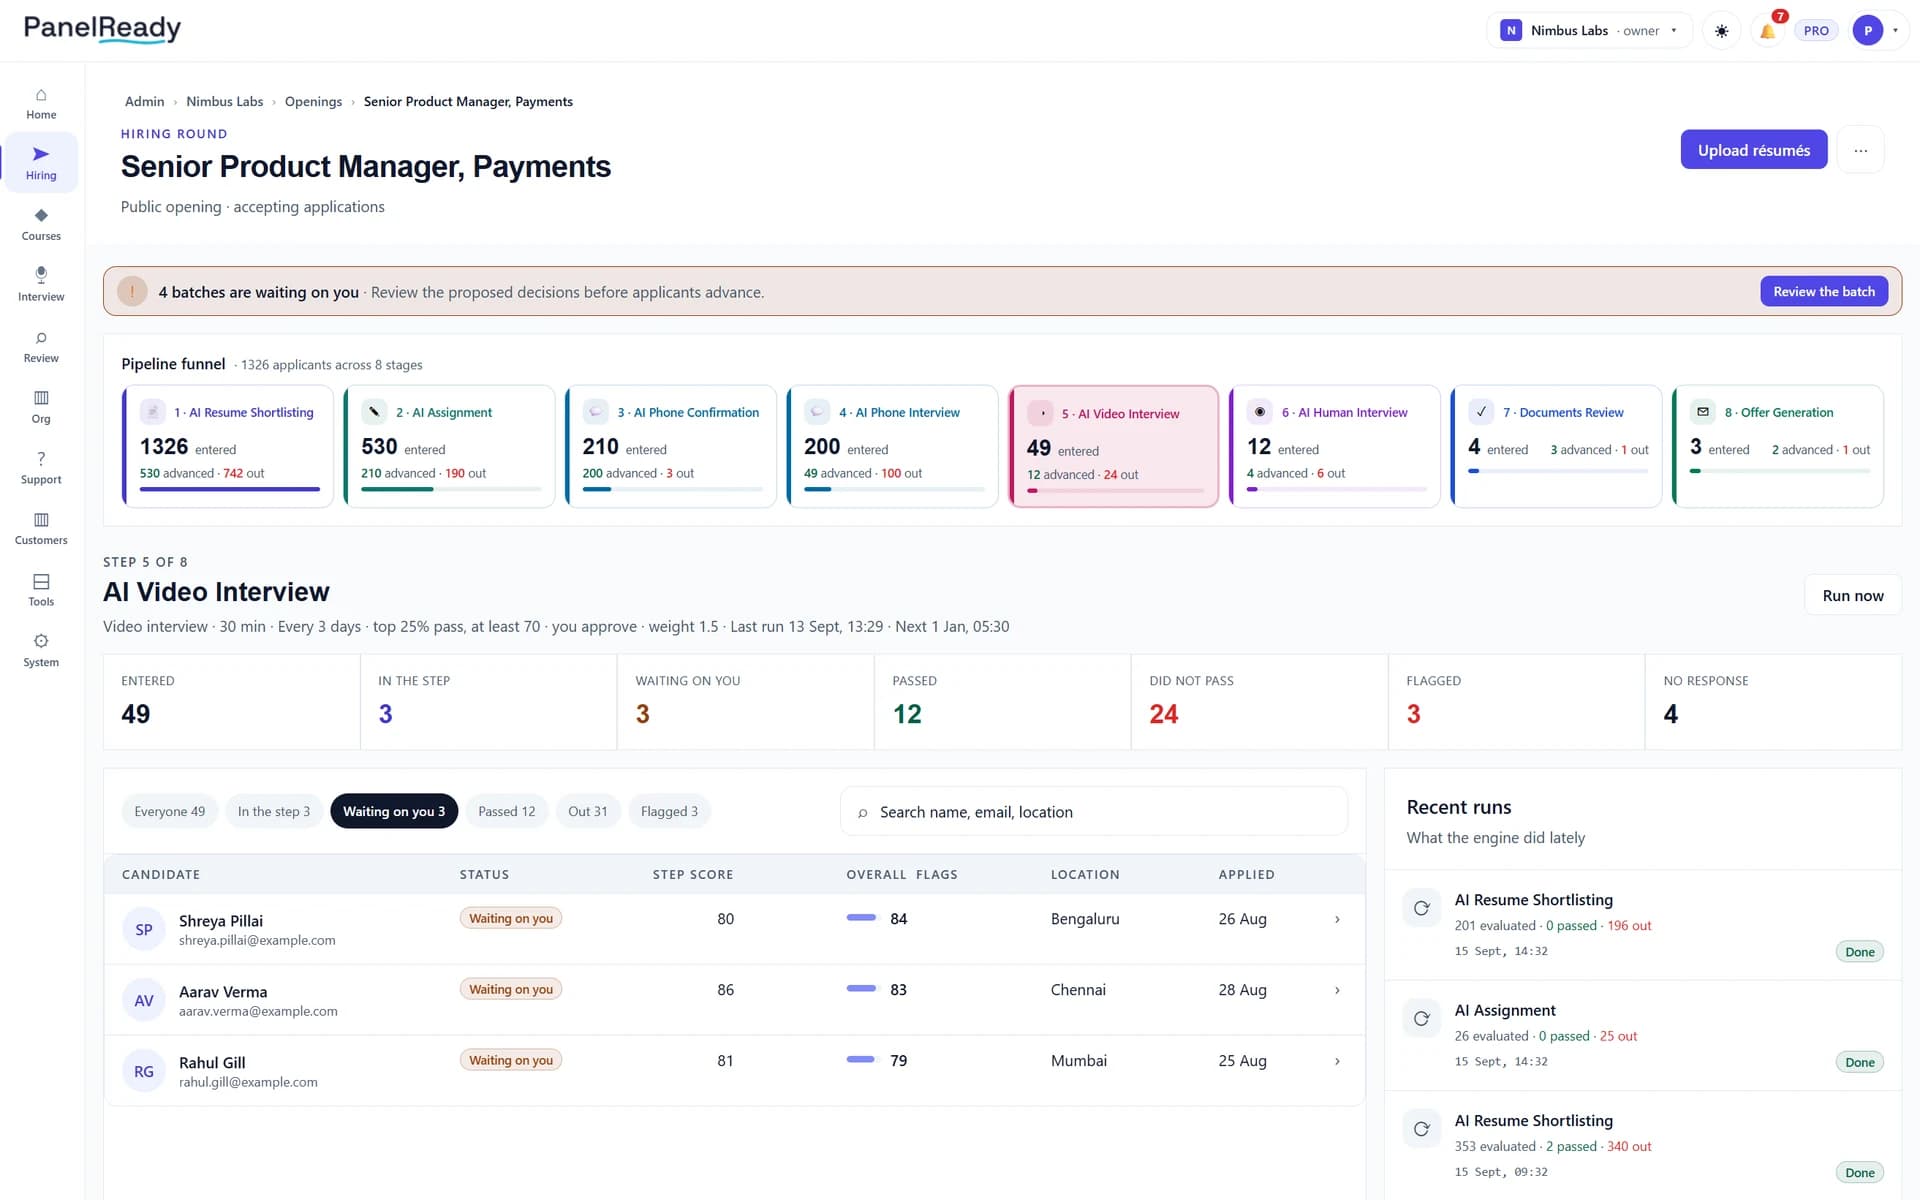Switch to the Passed 12 filter
This screenshot has width=1920, height=1200.
[x=507, y=811]
